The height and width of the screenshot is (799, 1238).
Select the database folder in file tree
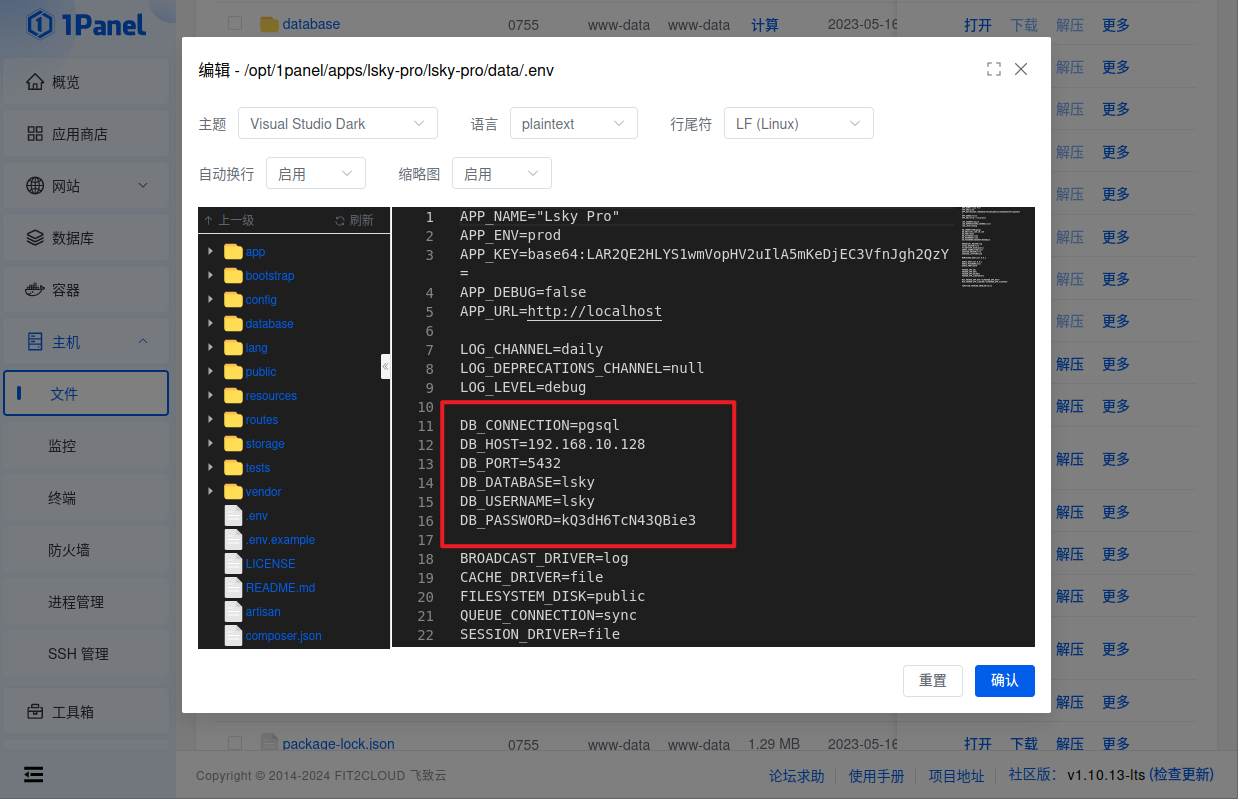[269, 324]
